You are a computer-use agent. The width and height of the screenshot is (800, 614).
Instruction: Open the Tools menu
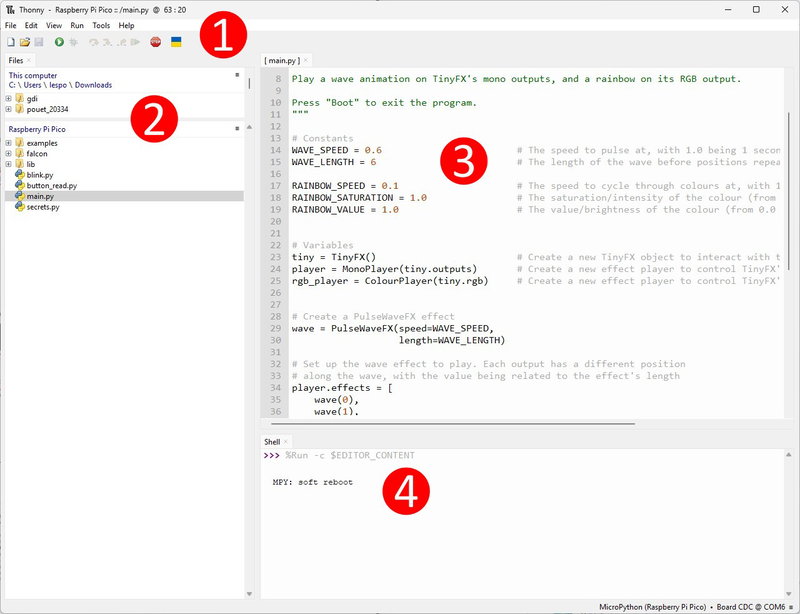[101, 25]
